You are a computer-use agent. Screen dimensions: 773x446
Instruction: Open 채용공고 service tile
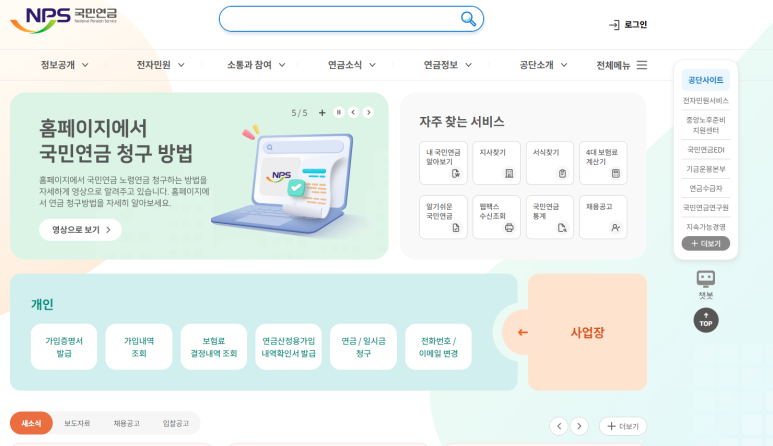[x=603, y=217]
